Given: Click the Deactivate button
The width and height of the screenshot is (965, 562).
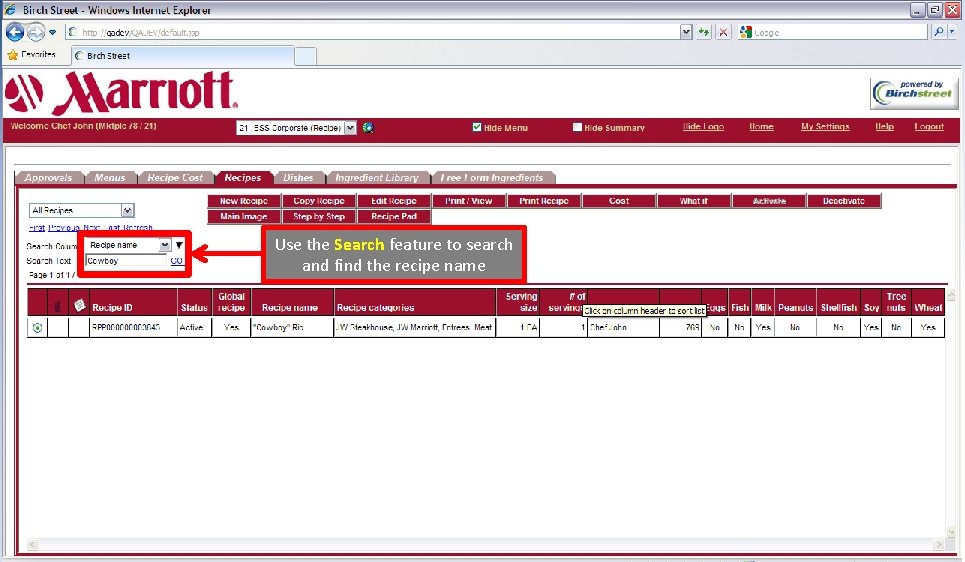Looking at the screenshot, I should coord(844,201).
